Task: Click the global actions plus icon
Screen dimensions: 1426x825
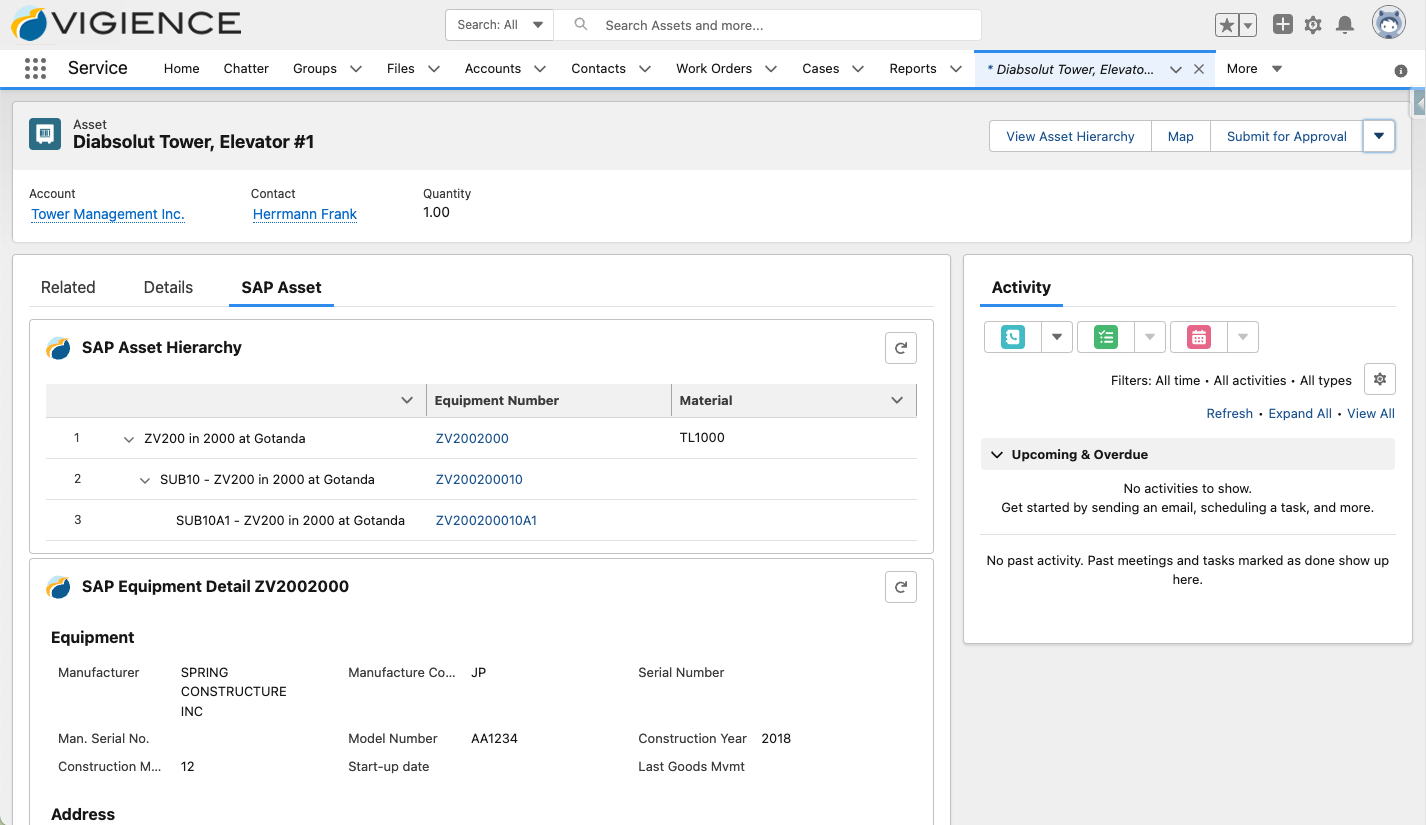Action: (1283, 25)
